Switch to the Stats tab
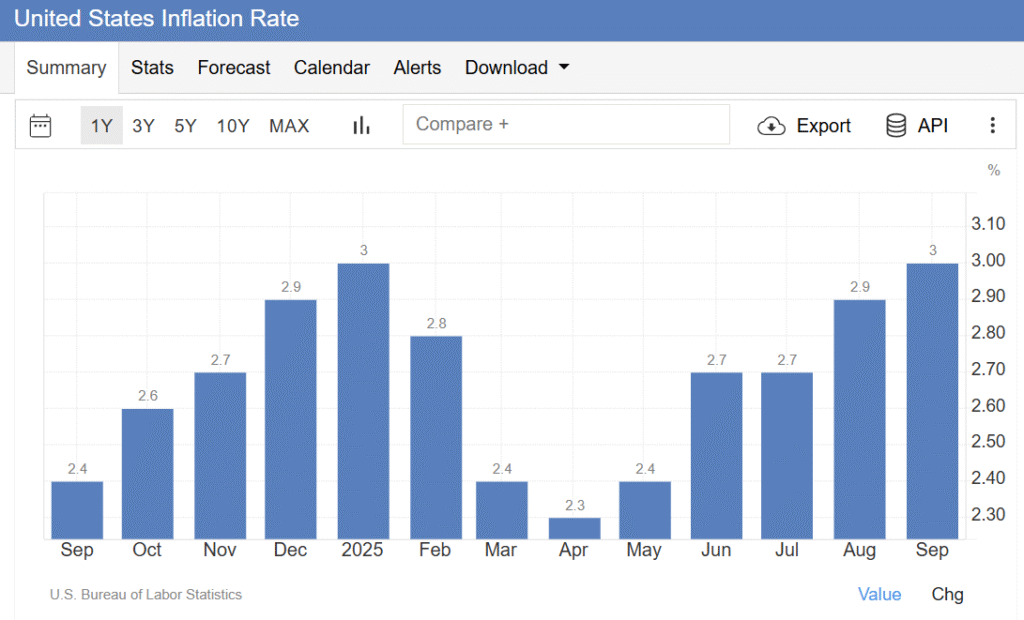The image size is (1024, 620). pyautogui.click(x=152, y=68)
